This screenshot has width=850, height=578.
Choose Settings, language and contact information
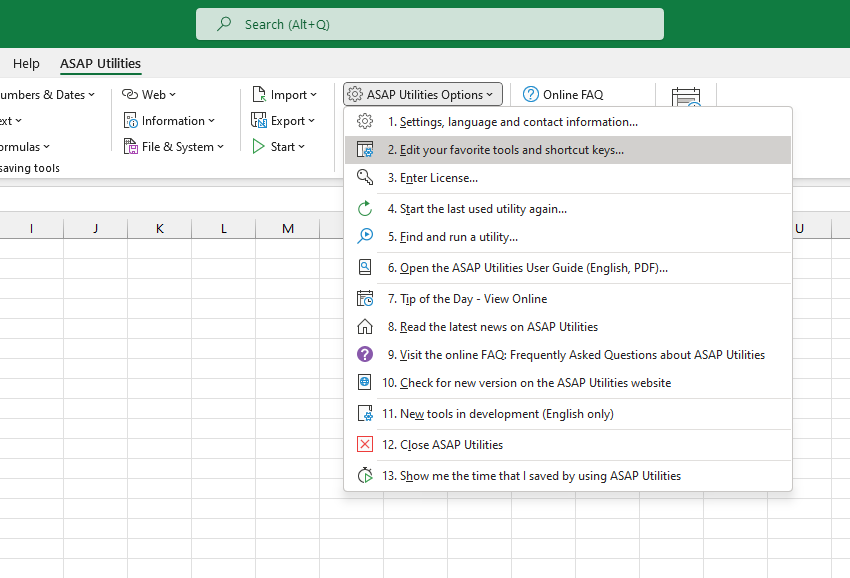tap(568, 121)
